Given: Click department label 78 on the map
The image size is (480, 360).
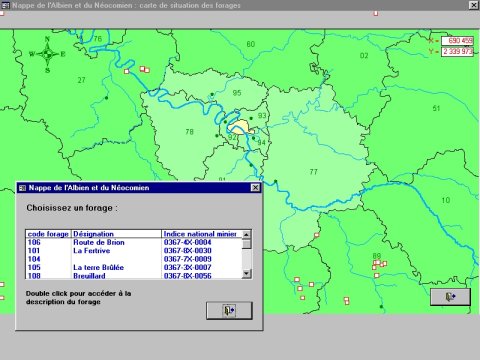Looking at the screenshot, I should tap(189, 132).
